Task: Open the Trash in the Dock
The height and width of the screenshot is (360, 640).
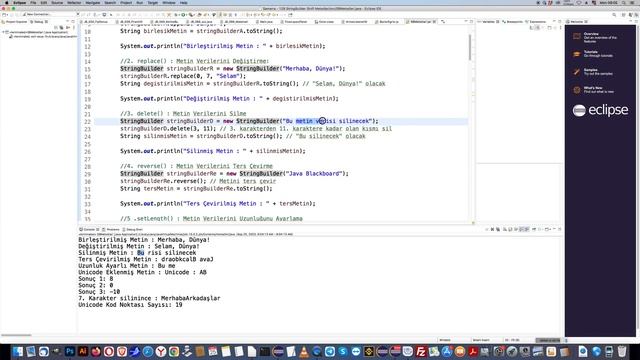Action: [x=622, y=351]
